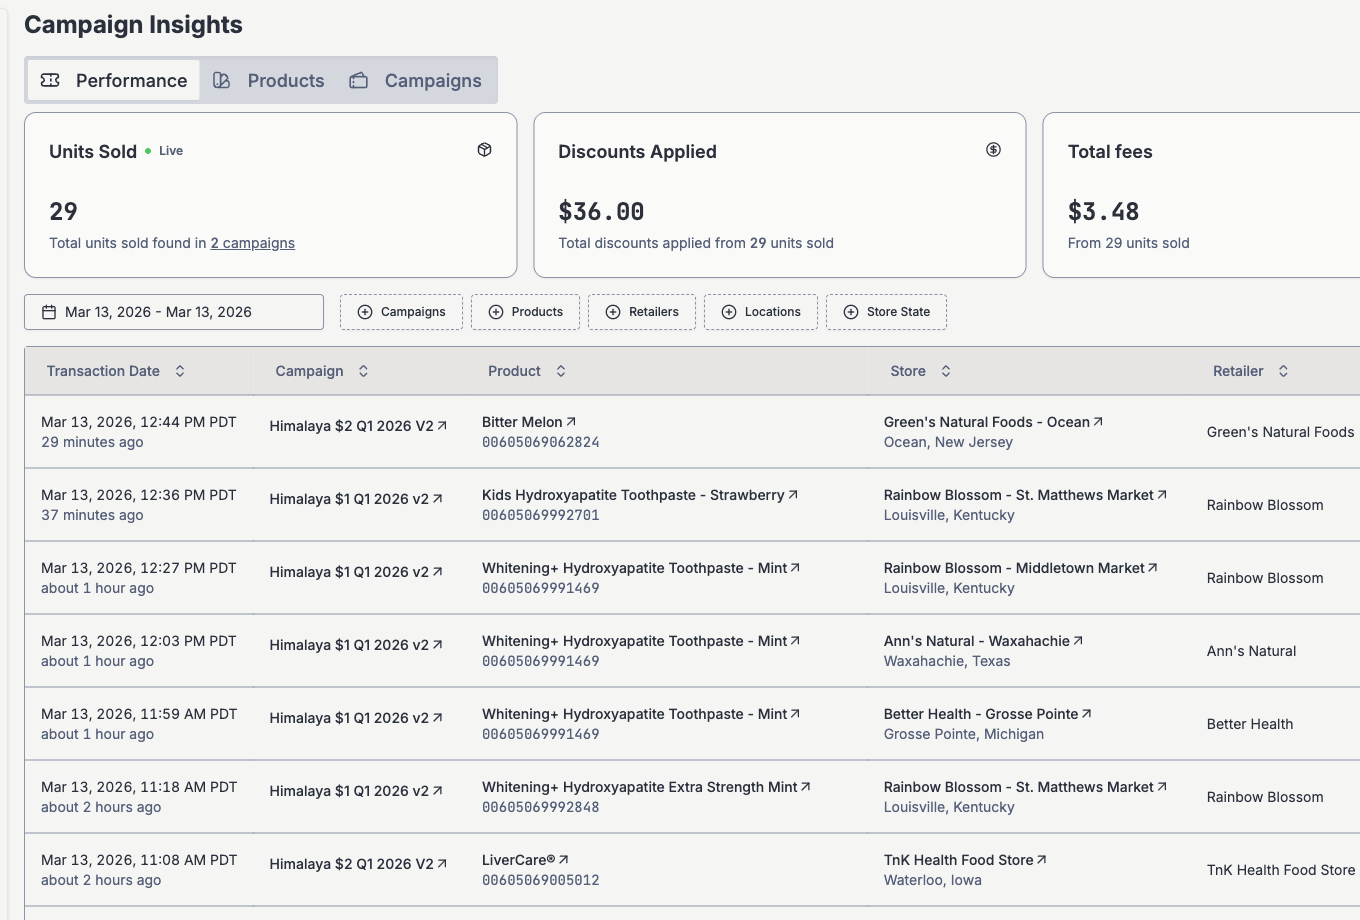This screenshot has width=1360, height=920.
Task: Sort by Store column
Action: click(921, 371)
